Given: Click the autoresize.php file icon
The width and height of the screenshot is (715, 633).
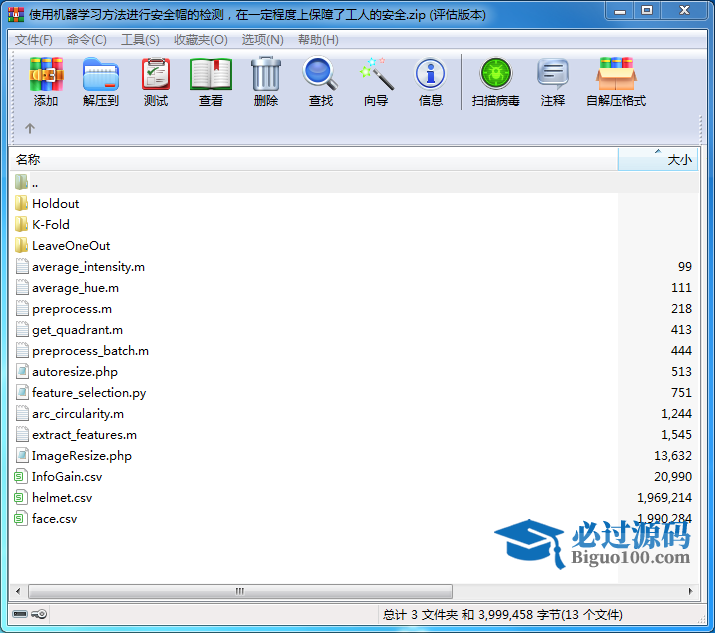Looking at the screenshot, I should 22,371.
